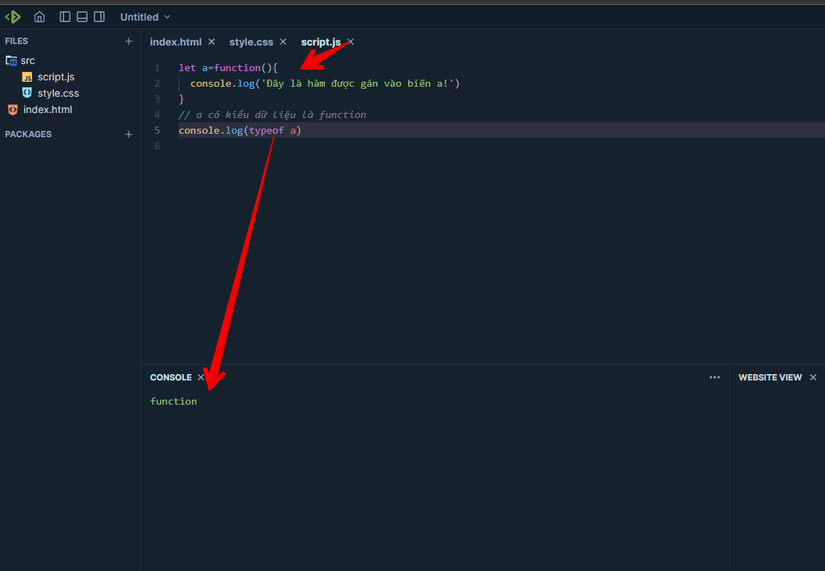Close the style.css tab

(283, 42)
